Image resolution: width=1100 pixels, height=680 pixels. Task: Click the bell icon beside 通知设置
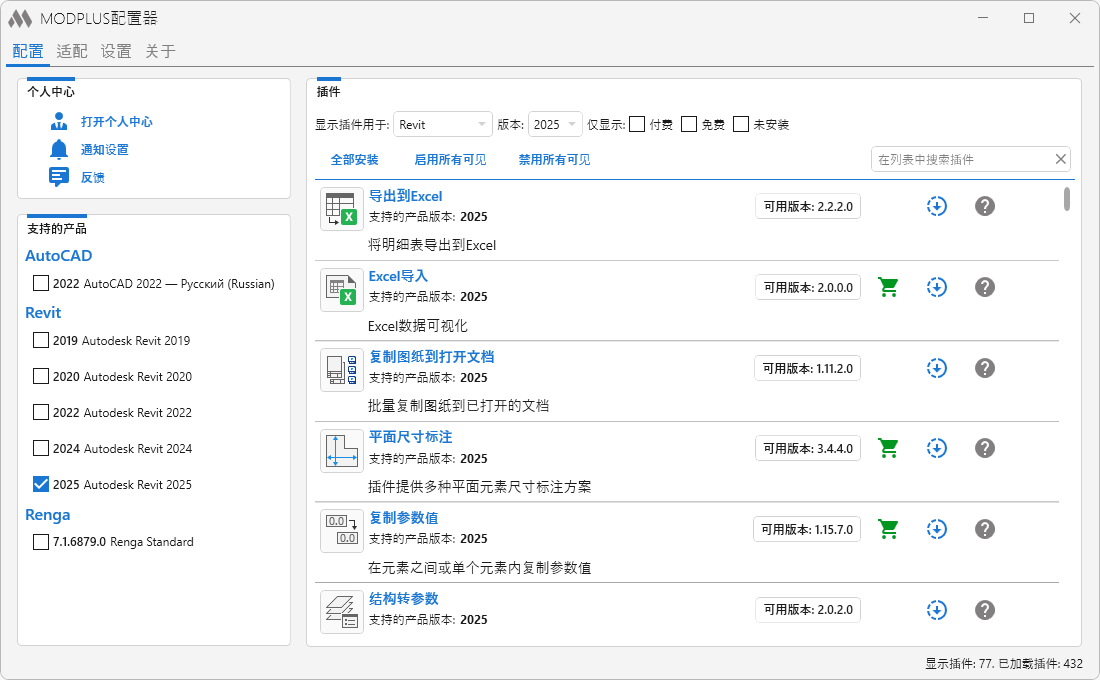tap(59, 149)
